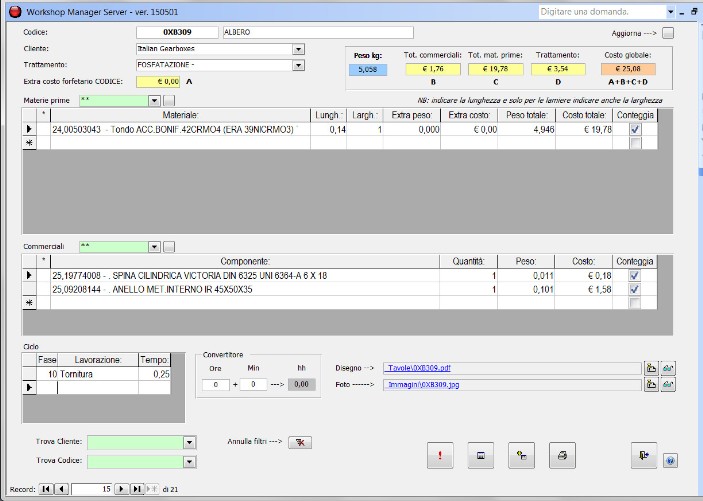The image size is (703, 501).
Task: Go to the first record
Action: 46,489
